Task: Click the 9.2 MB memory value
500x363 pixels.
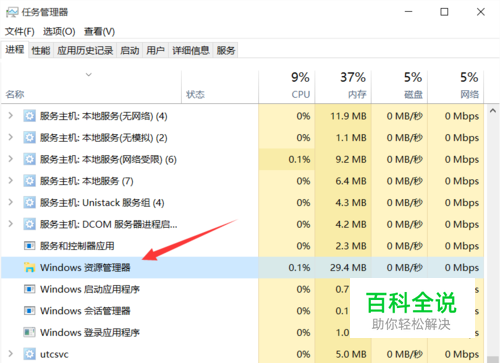Action: tap(351, 159)
